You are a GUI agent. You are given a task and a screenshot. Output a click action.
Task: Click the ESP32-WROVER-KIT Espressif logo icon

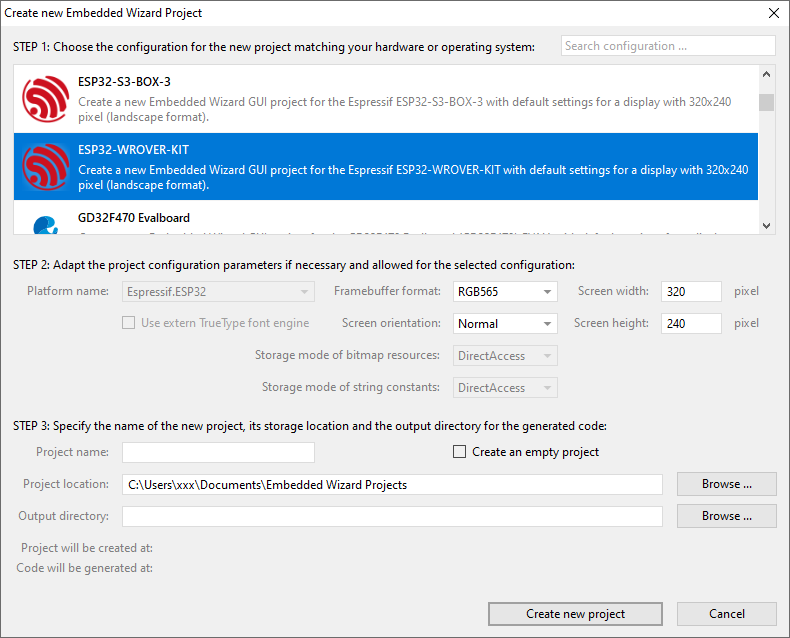coord(45,167)
